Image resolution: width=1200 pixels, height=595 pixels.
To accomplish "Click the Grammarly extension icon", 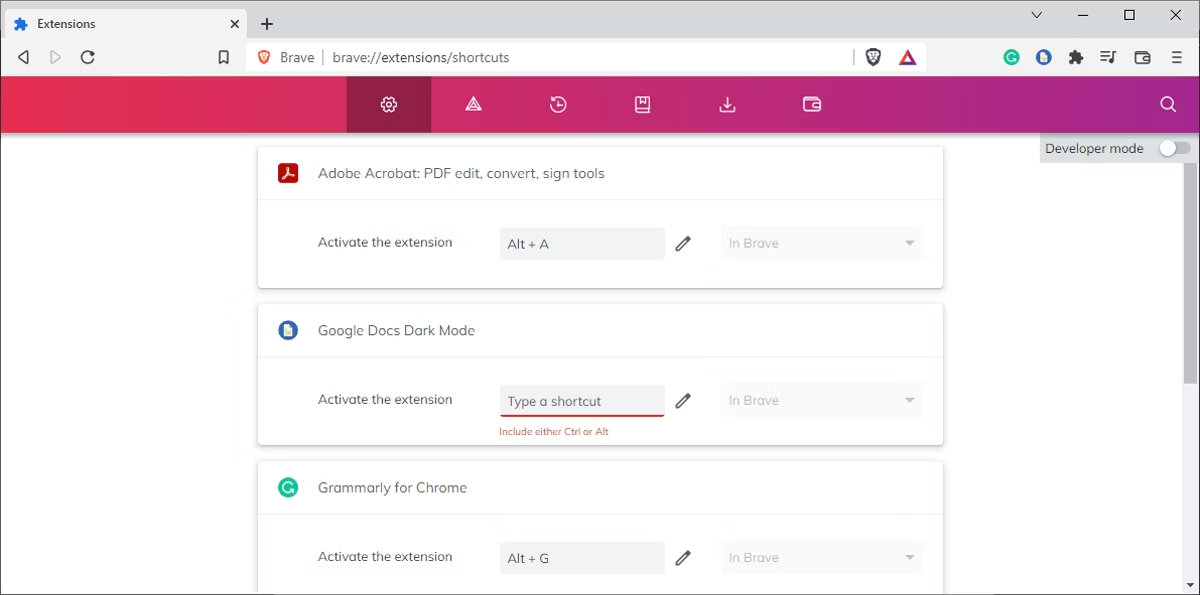I will [x=1011, y=57].
